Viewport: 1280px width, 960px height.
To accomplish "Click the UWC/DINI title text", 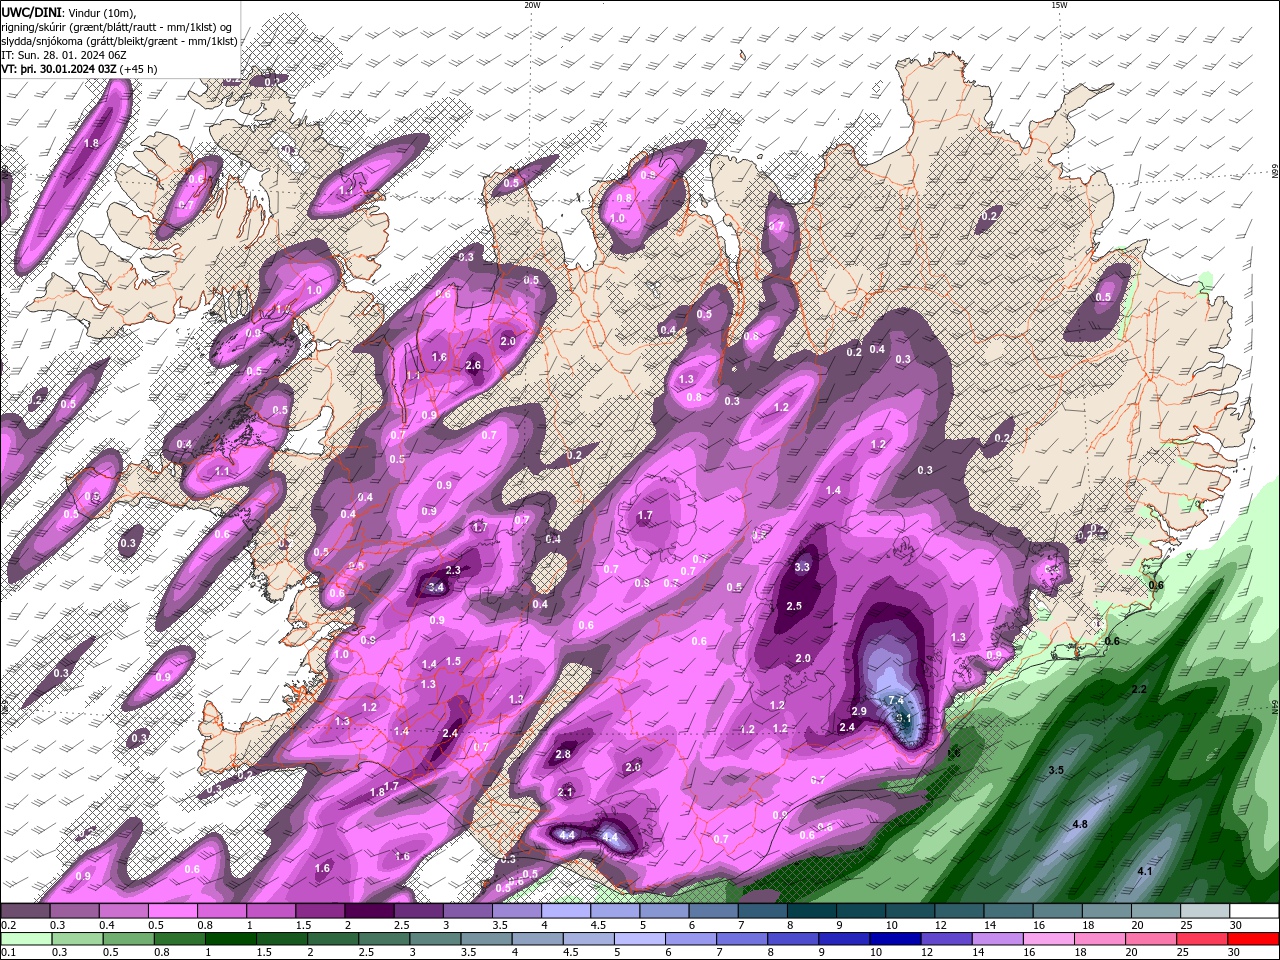I will [32, 11].
